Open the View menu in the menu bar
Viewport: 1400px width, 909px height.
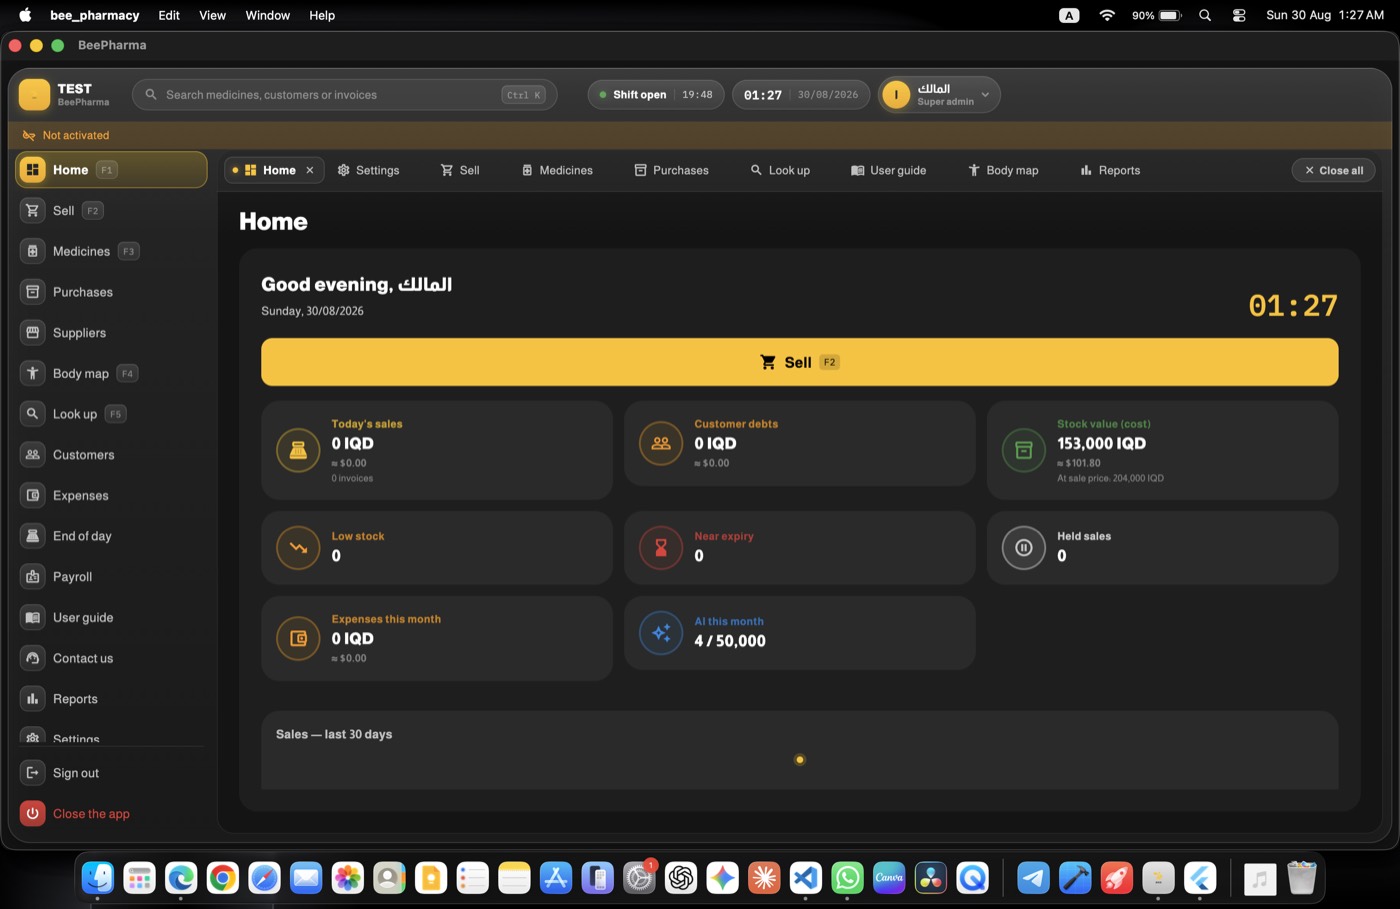pos(212,15)
